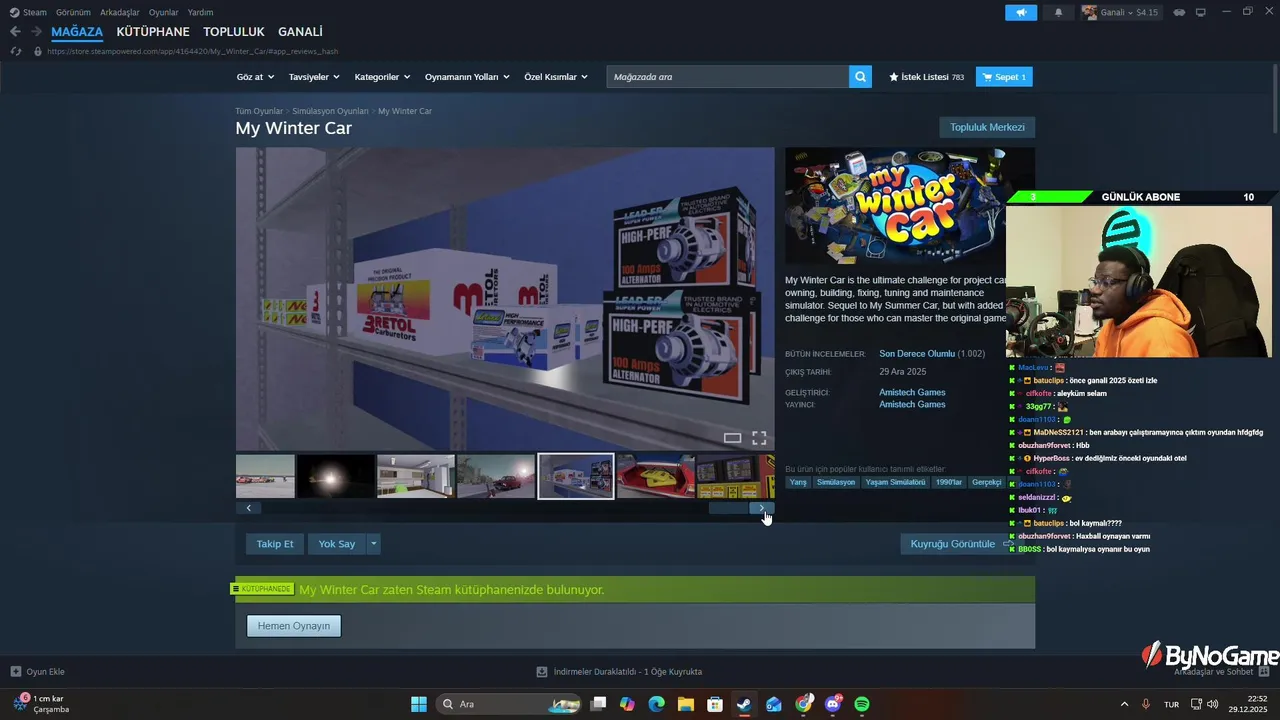
Task: Expand the Kategoriler dropdown
Action: [x=382, y=77]
